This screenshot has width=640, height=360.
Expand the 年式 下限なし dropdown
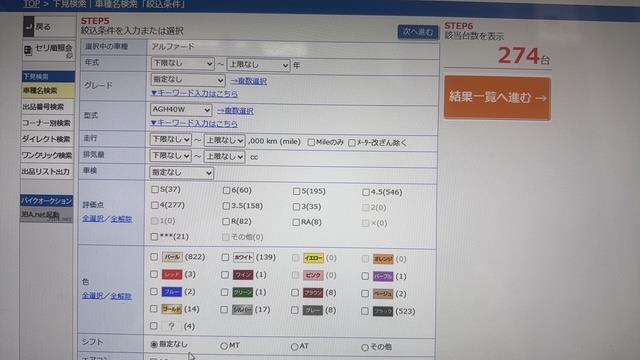[x=182, y=64]
